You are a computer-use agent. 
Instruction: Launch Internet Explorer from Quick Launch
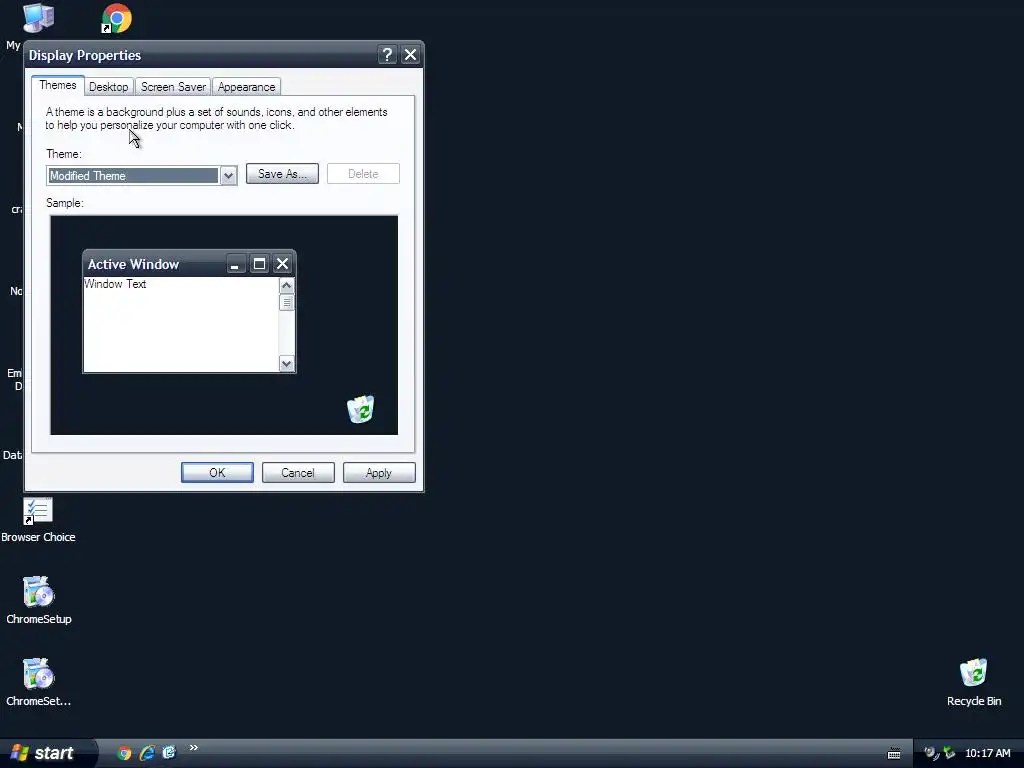coord(147,753)
